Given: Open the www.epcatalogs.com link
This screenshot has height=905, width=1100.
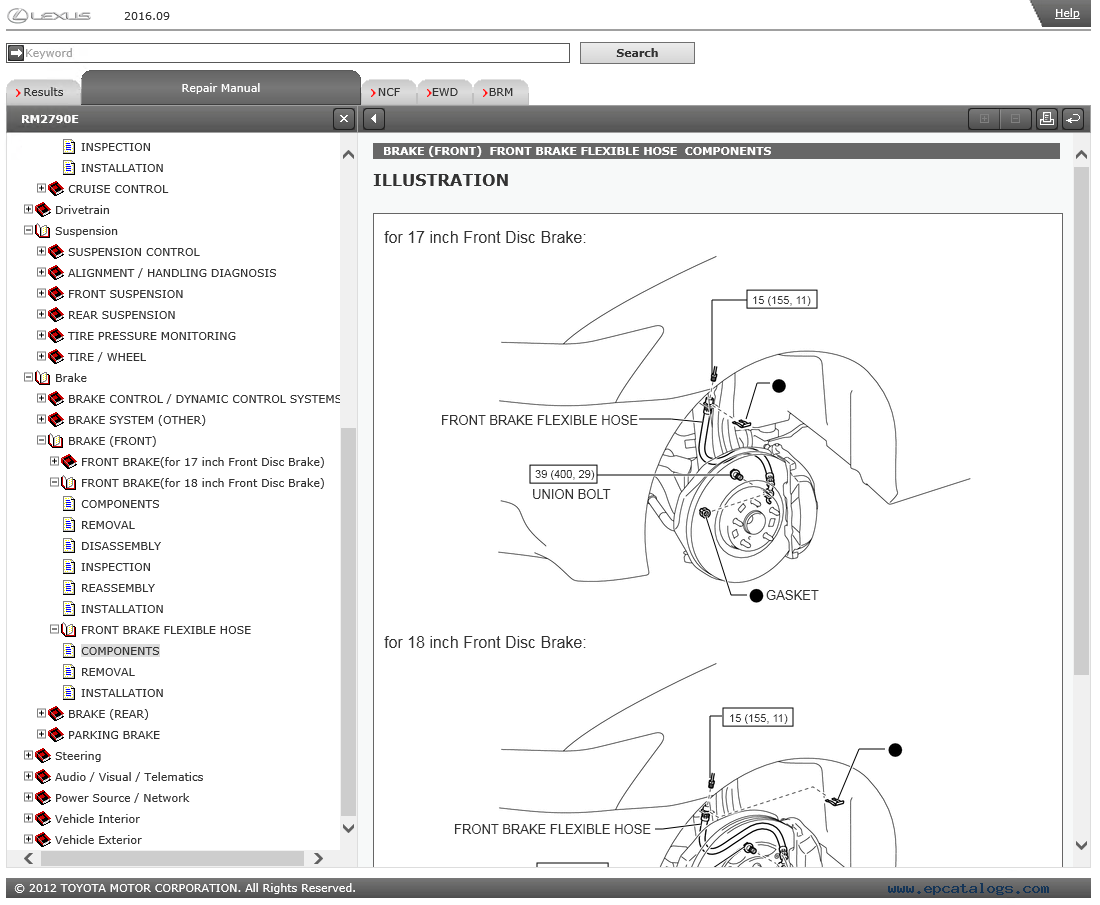Looking at the screenshot, I should (x=968, y=889).
